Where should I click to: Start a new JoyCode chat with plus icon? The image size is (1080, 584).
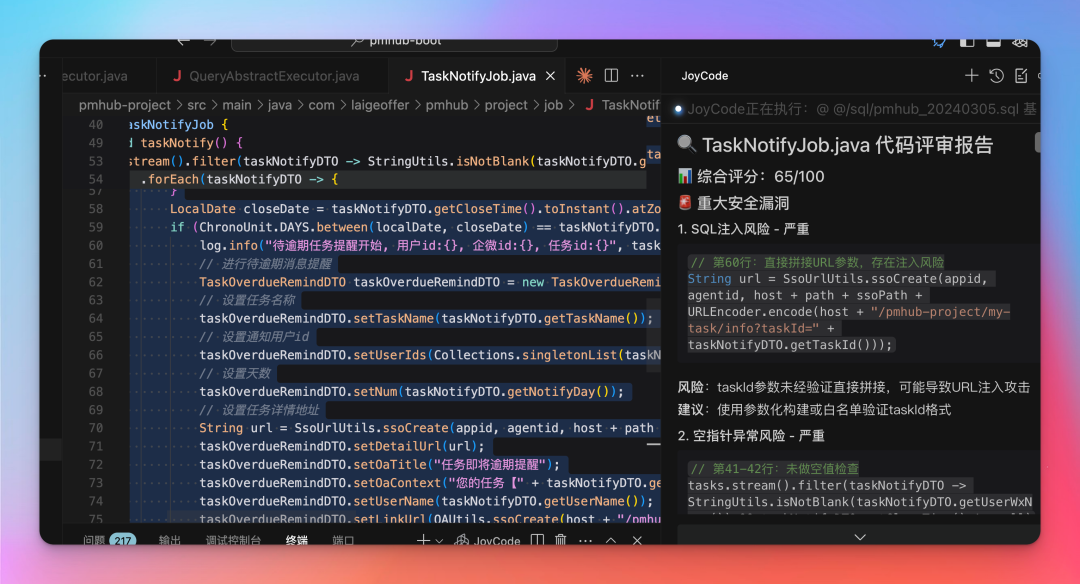click(x=971, y=76)
